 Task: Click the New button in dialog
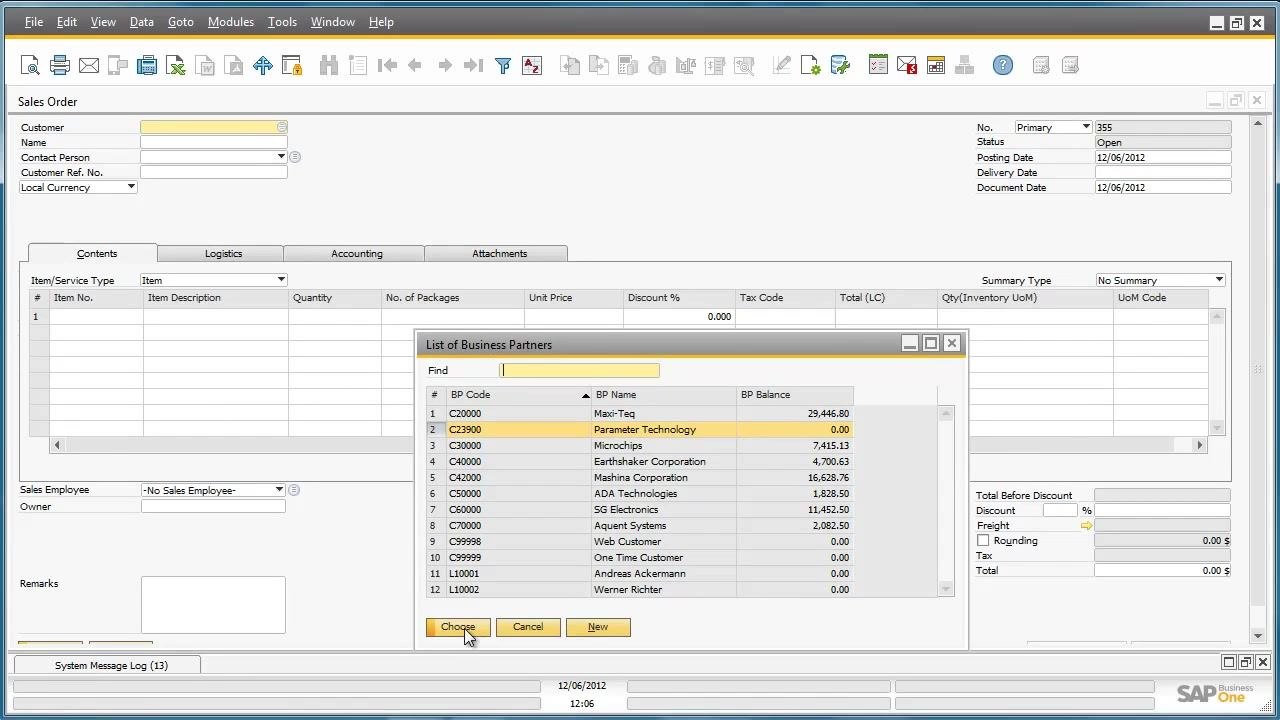coord(598,627)
